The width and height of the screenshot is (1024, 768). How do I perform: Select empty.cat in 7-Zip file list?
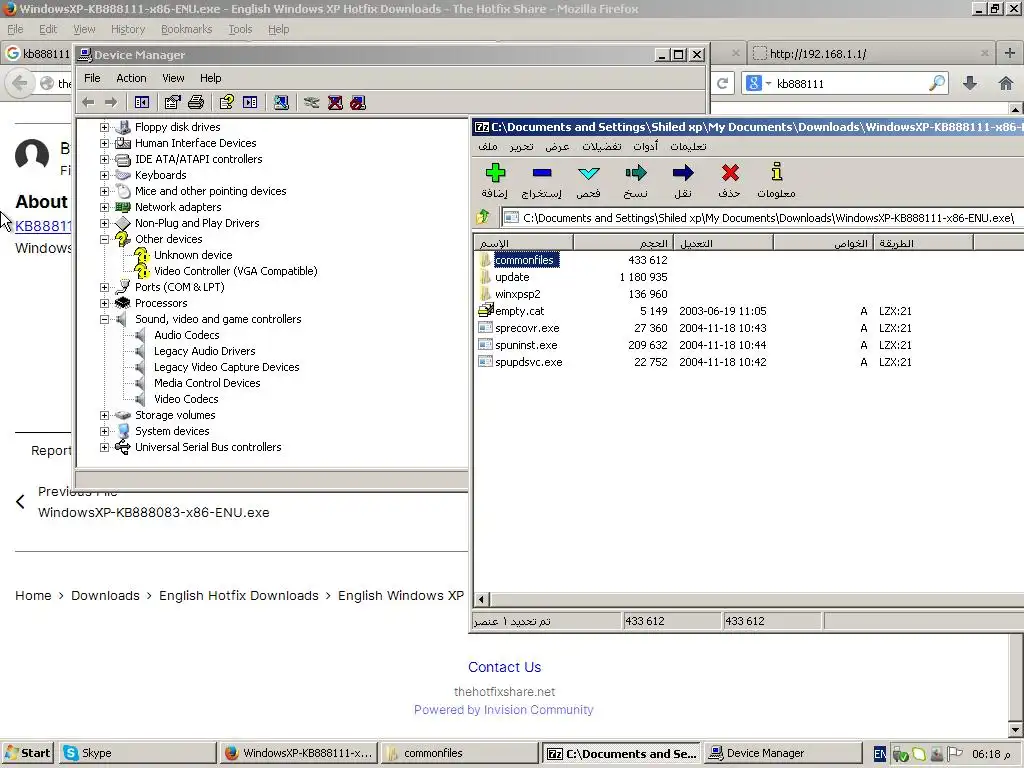click(x=519, y=311)
